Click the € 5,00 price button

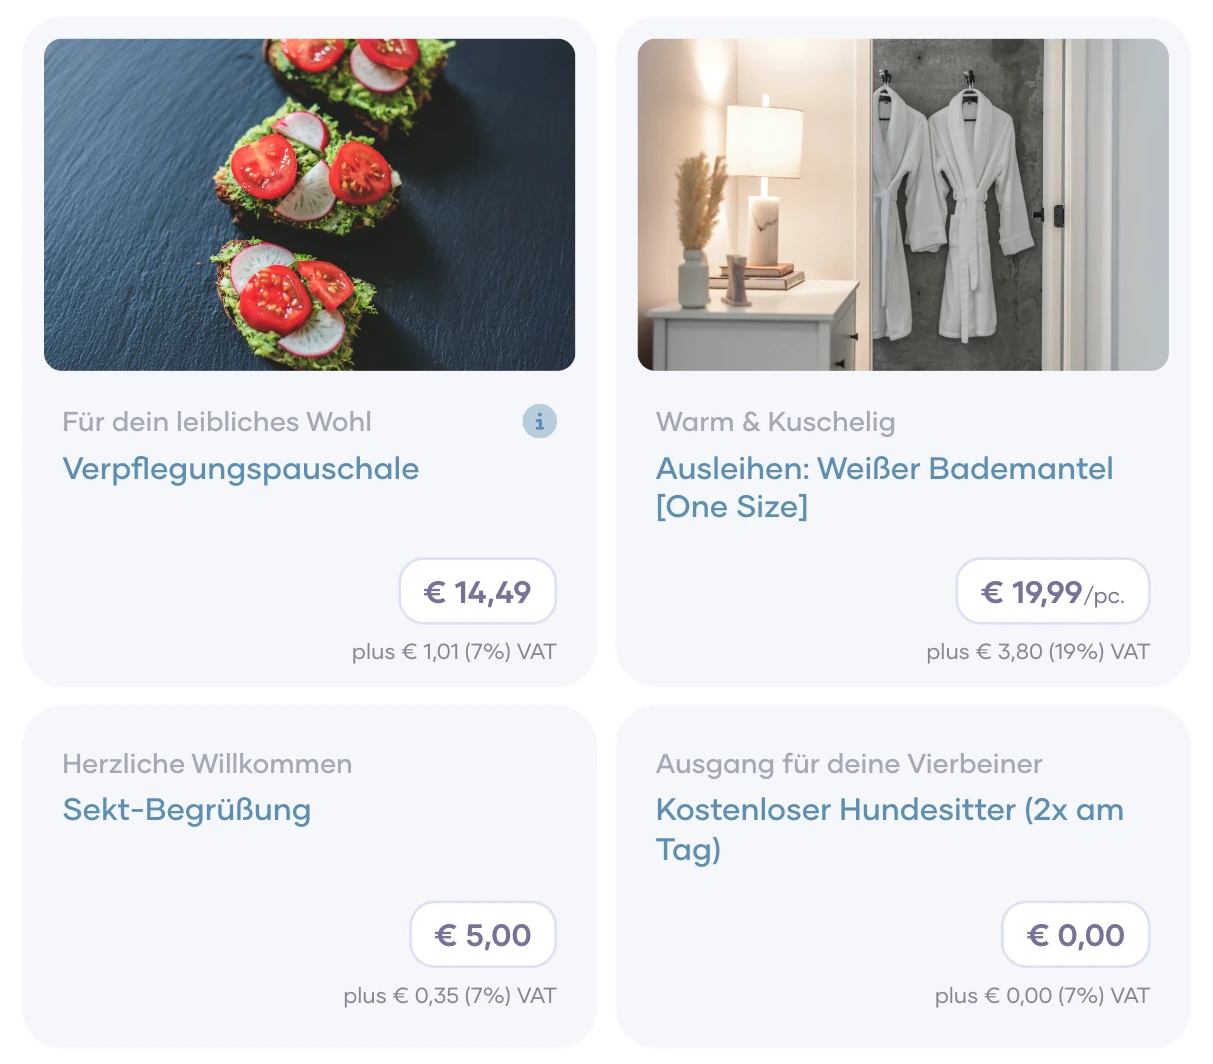pyautogui.click(x=483, y=935)
